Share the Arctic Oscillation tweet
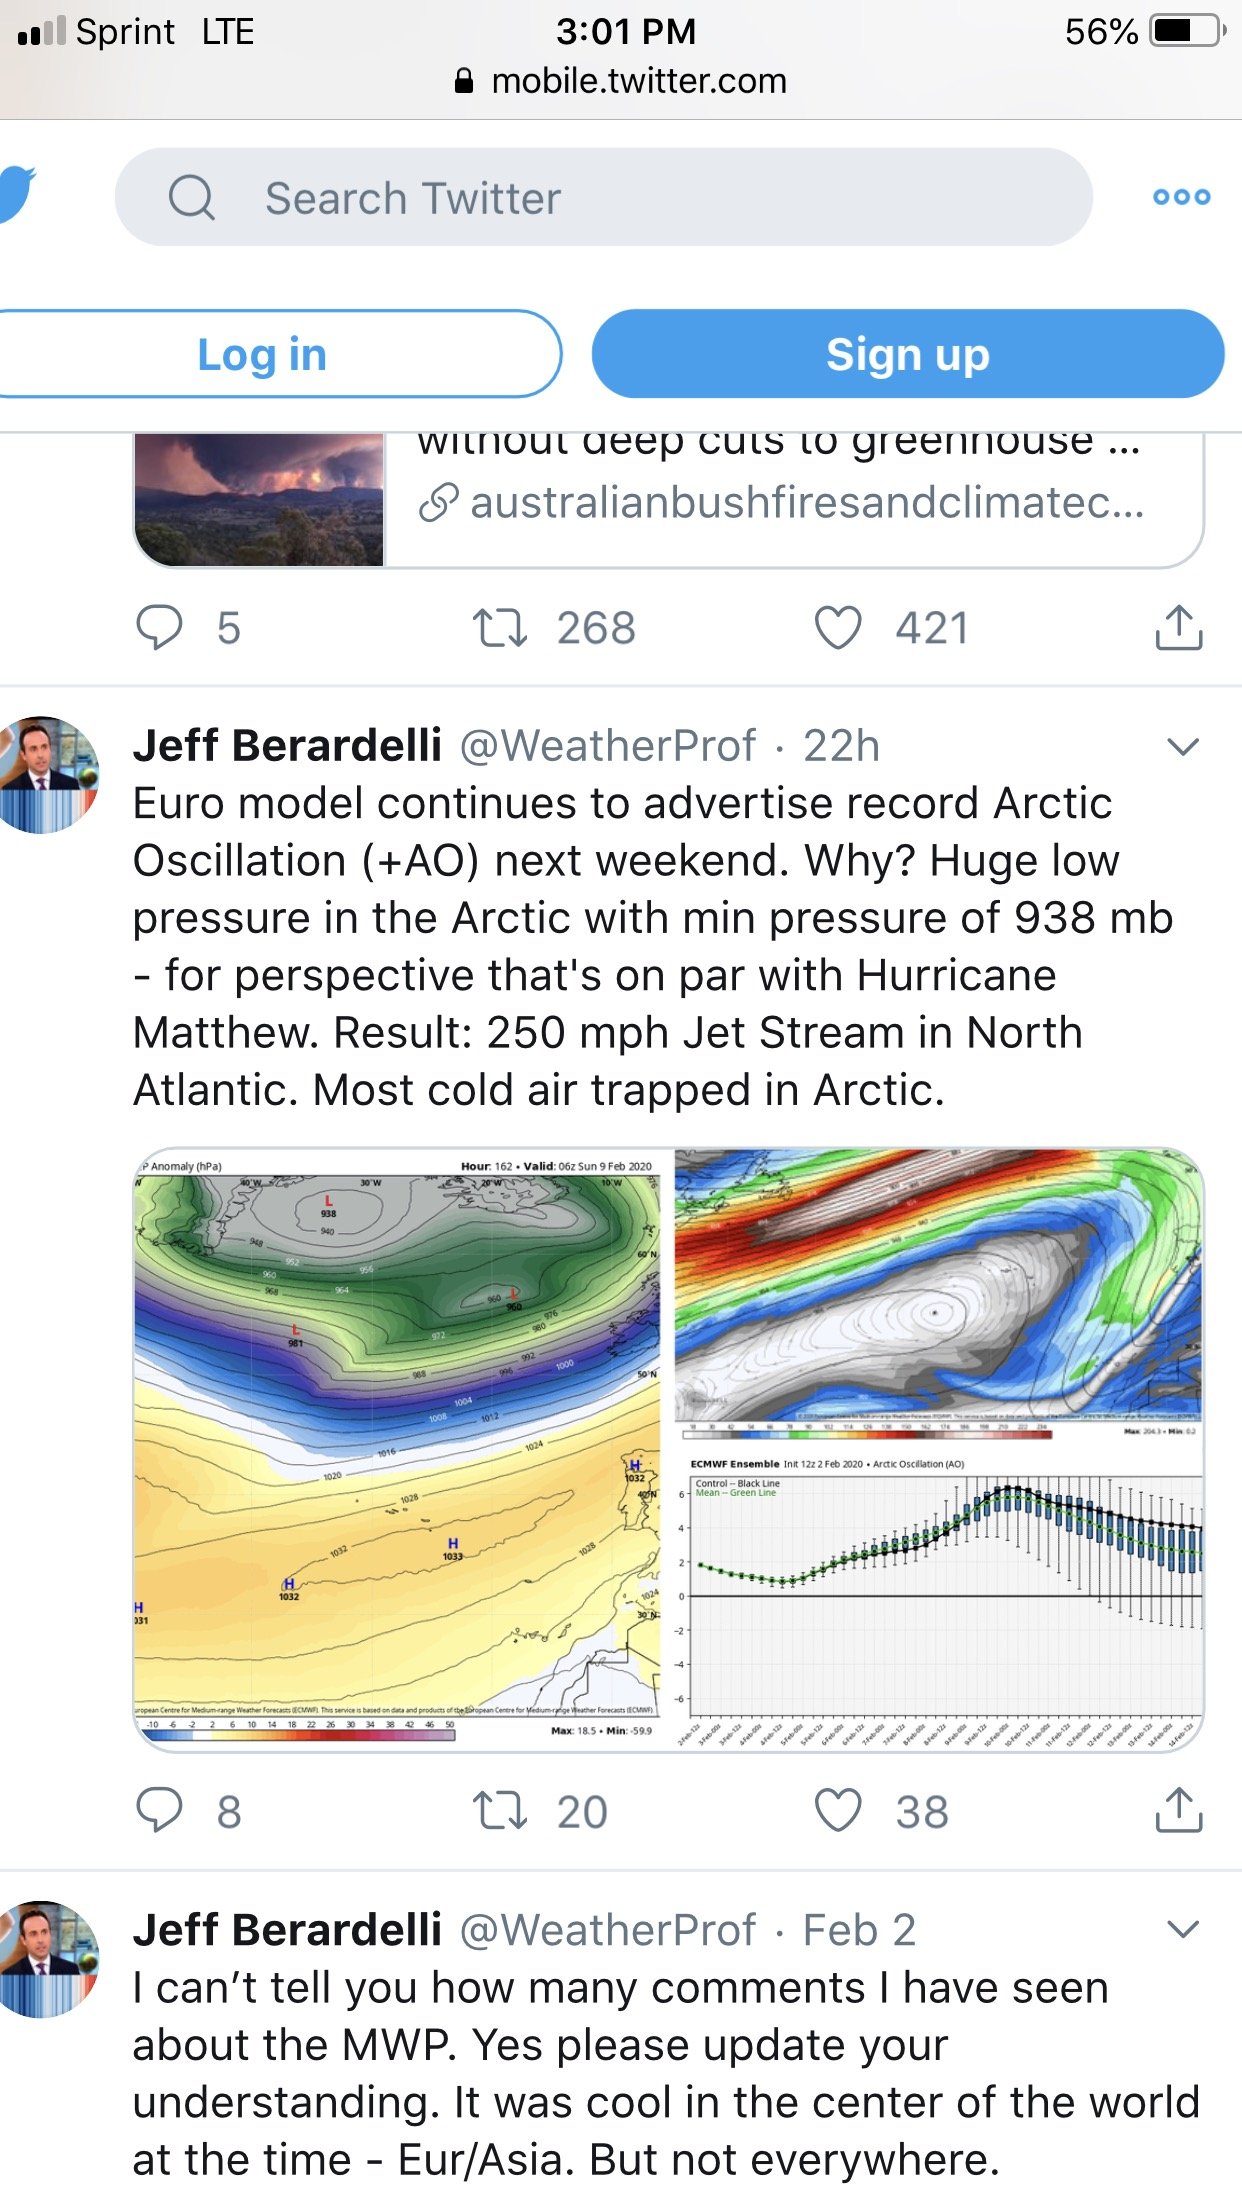1242x2208 pixels. [1179, 1809]
